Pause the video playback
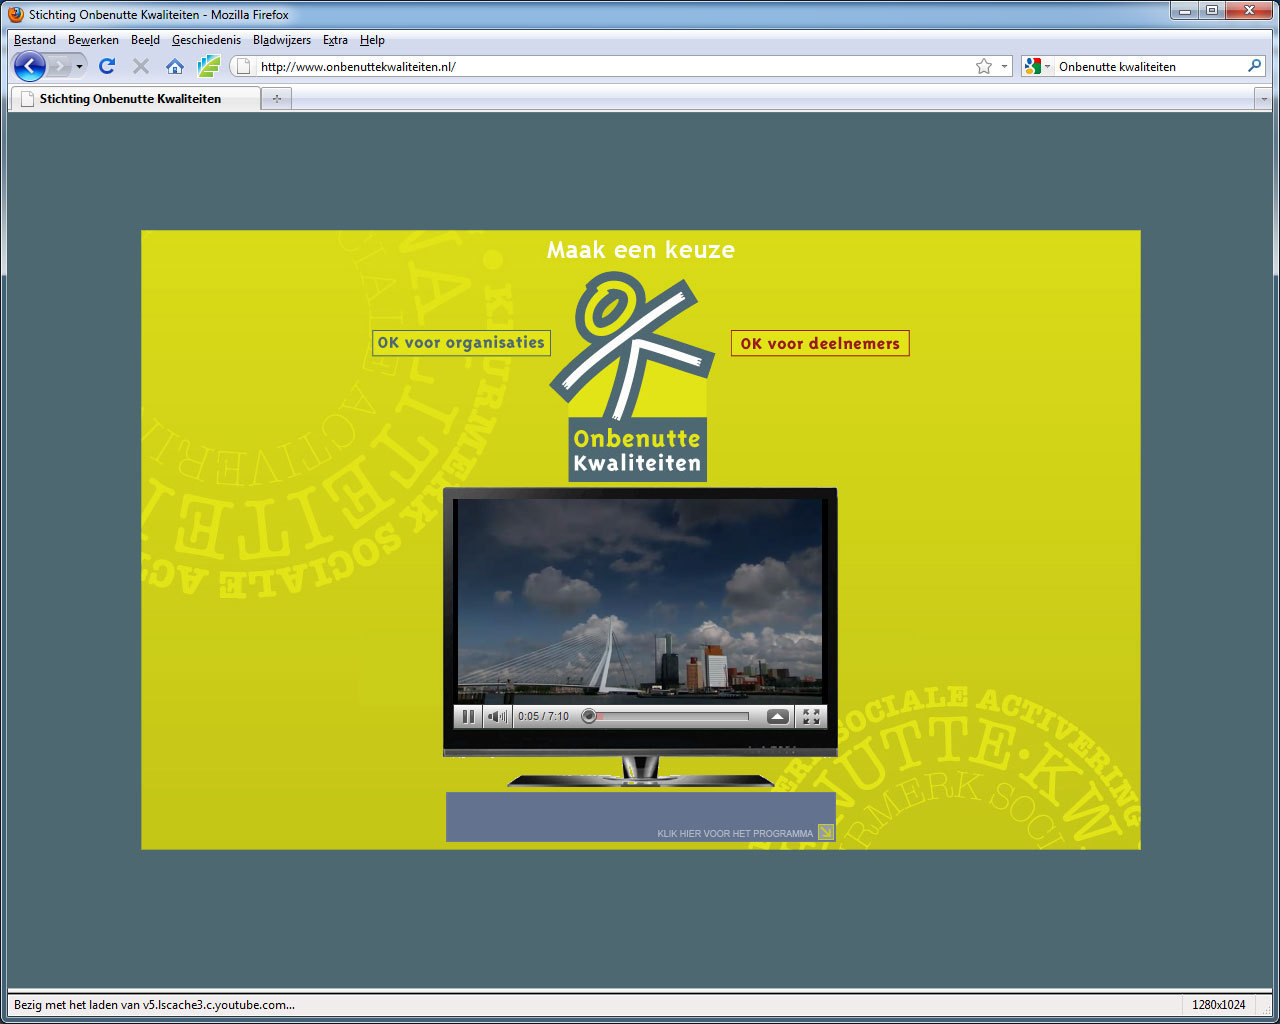 (x=468, y=716)
